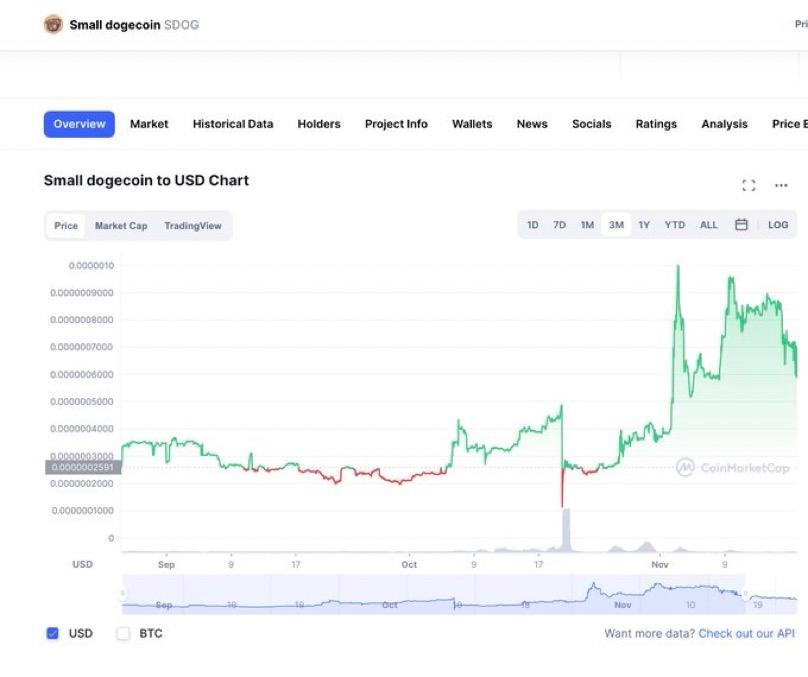Select the 1D timeframe button
The image size is (808, 677).
pyautogui.click(x=532, y=225)
